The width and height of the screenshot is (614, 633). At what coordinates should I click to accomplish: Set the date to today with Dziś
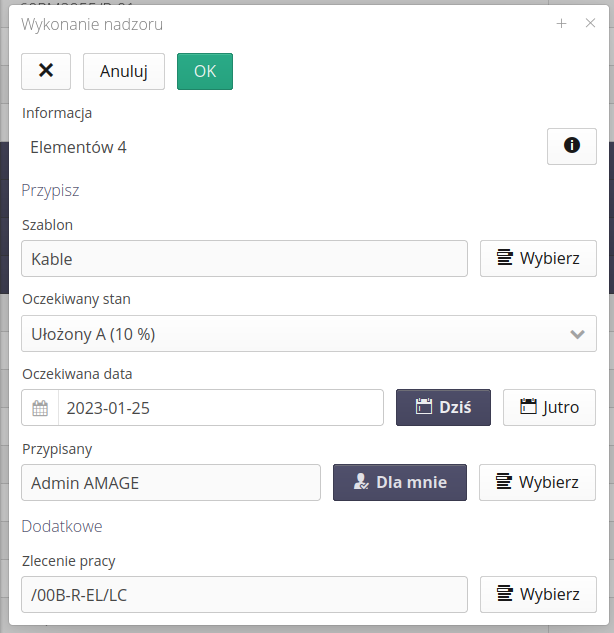(443, 408)
